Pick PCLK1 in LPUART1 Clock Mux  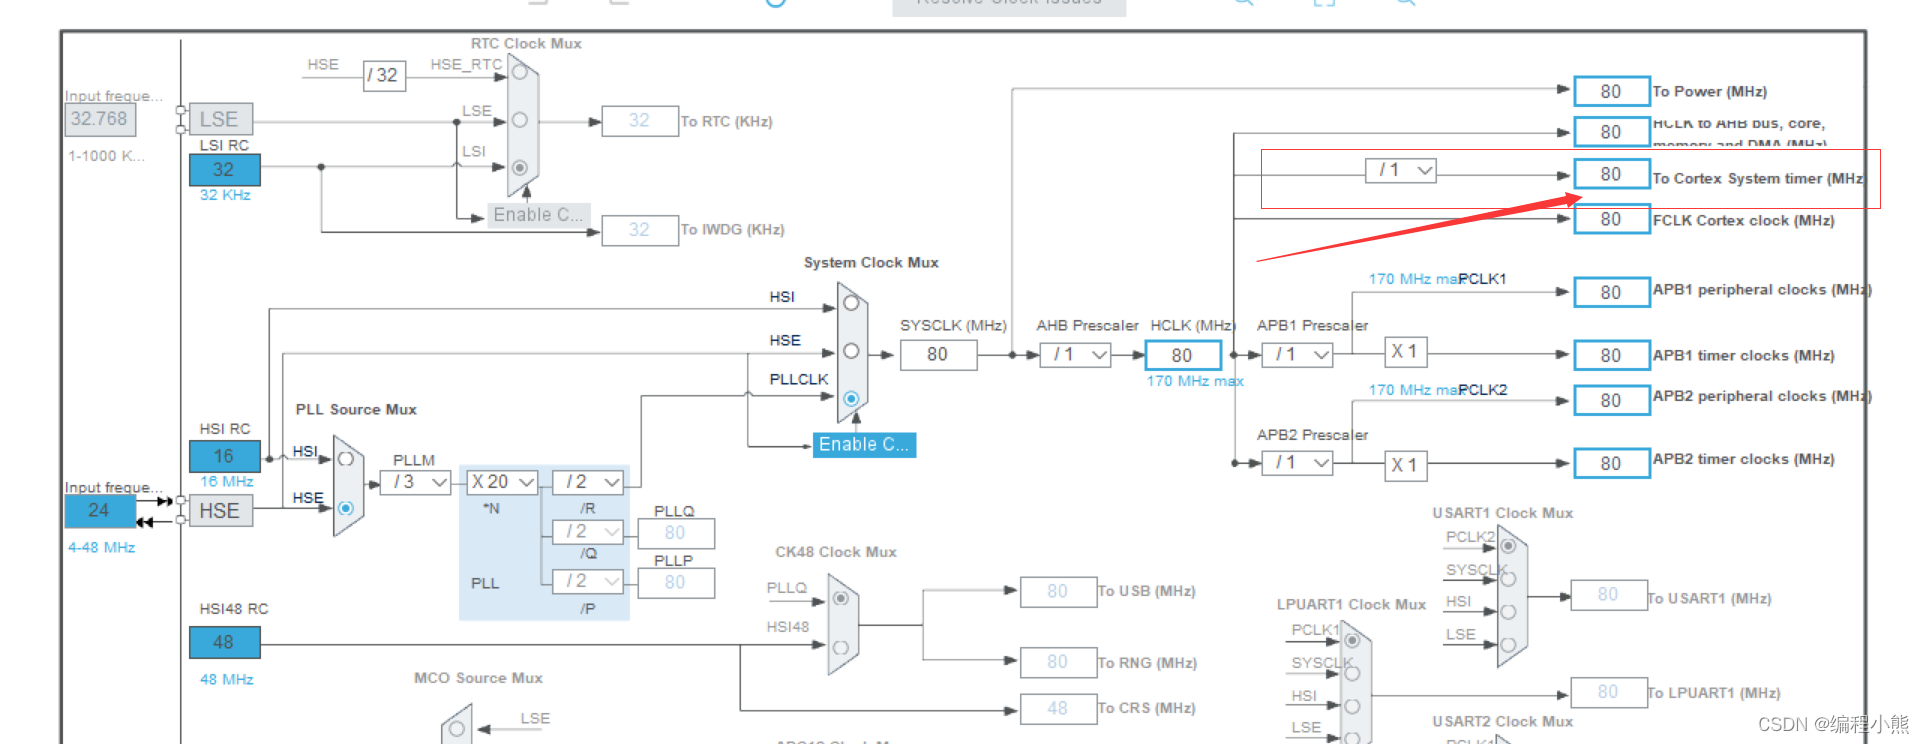pos(1352,640)
